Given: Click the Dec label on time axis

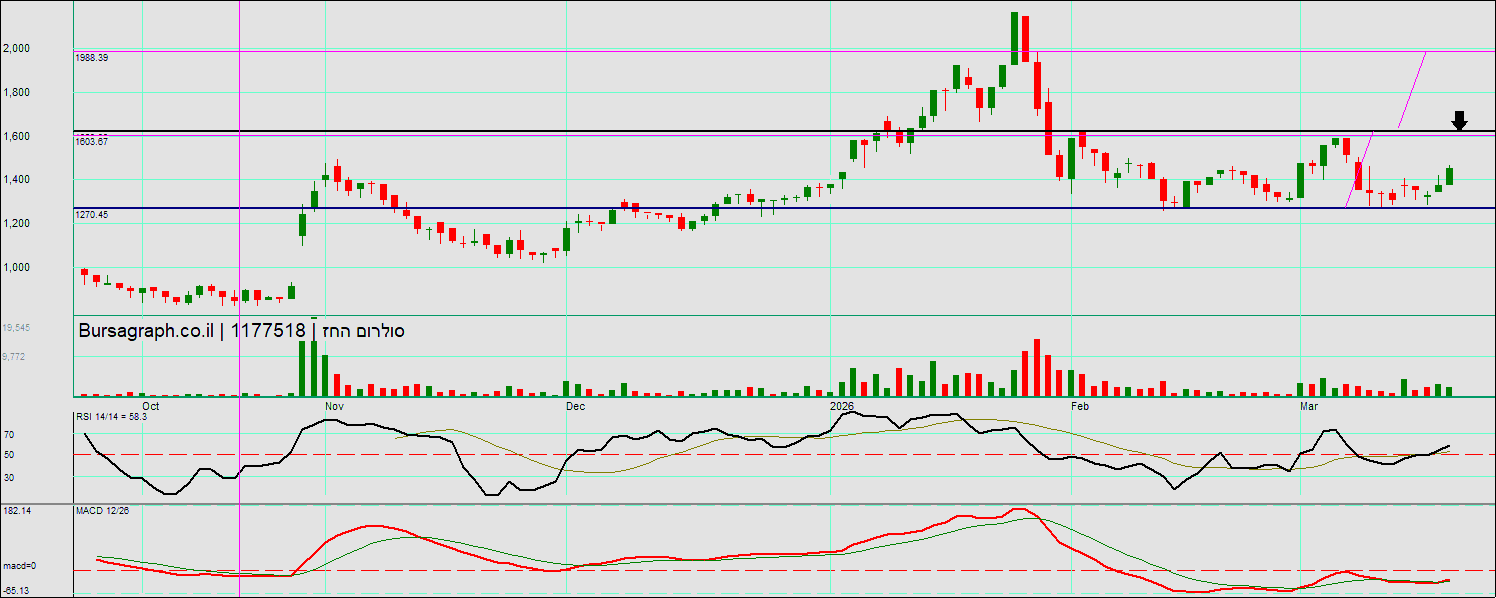Looking at the screenshot, I should (x=575, y=407).
